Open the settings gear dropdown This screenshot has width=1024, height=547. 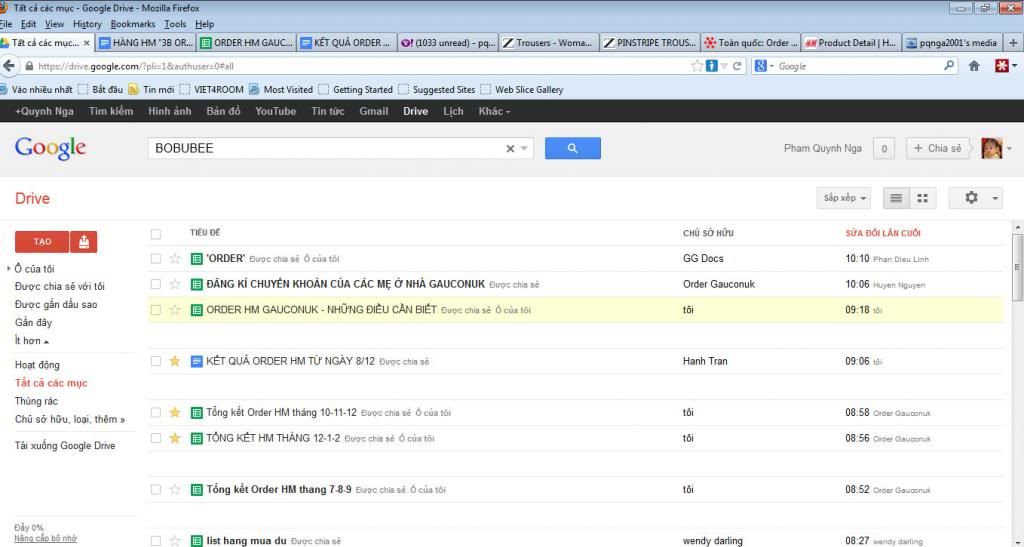975,198
